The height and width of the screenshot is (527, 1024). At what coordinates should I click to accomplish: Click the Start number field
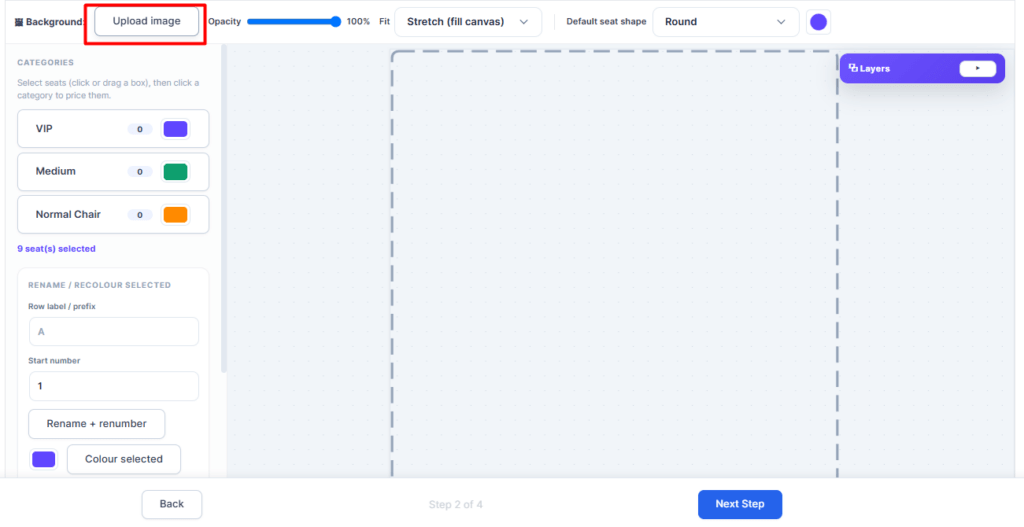pyautogui.click(x=114, y=386)
